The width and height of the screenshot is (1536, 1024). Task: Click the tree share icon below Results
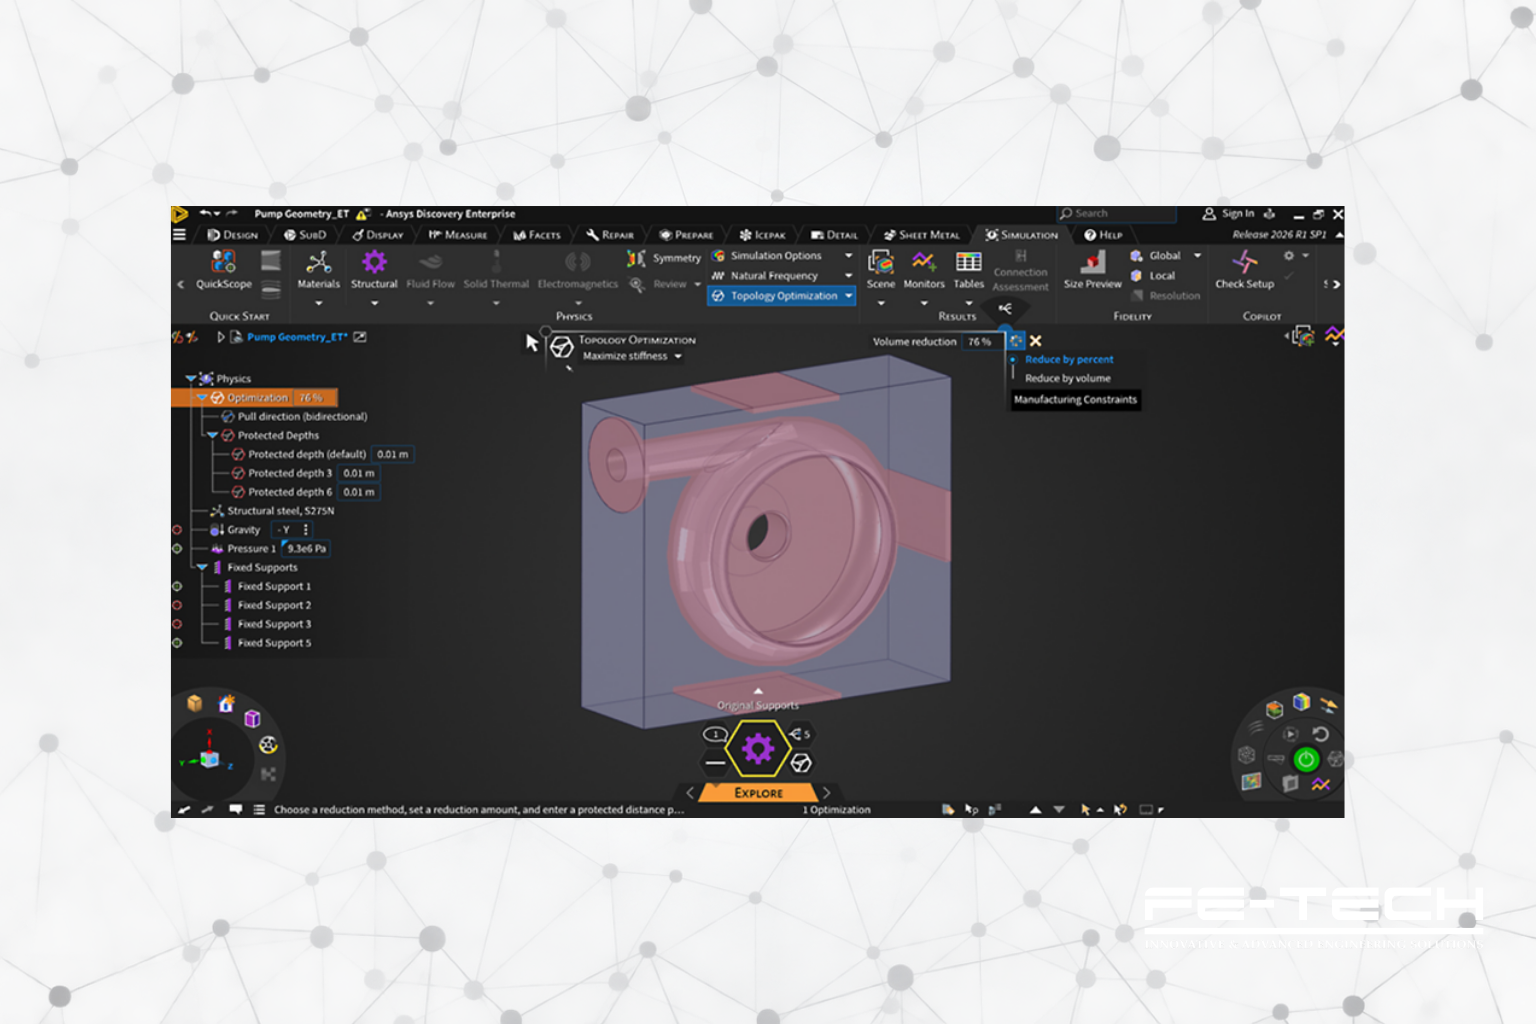1005,308
